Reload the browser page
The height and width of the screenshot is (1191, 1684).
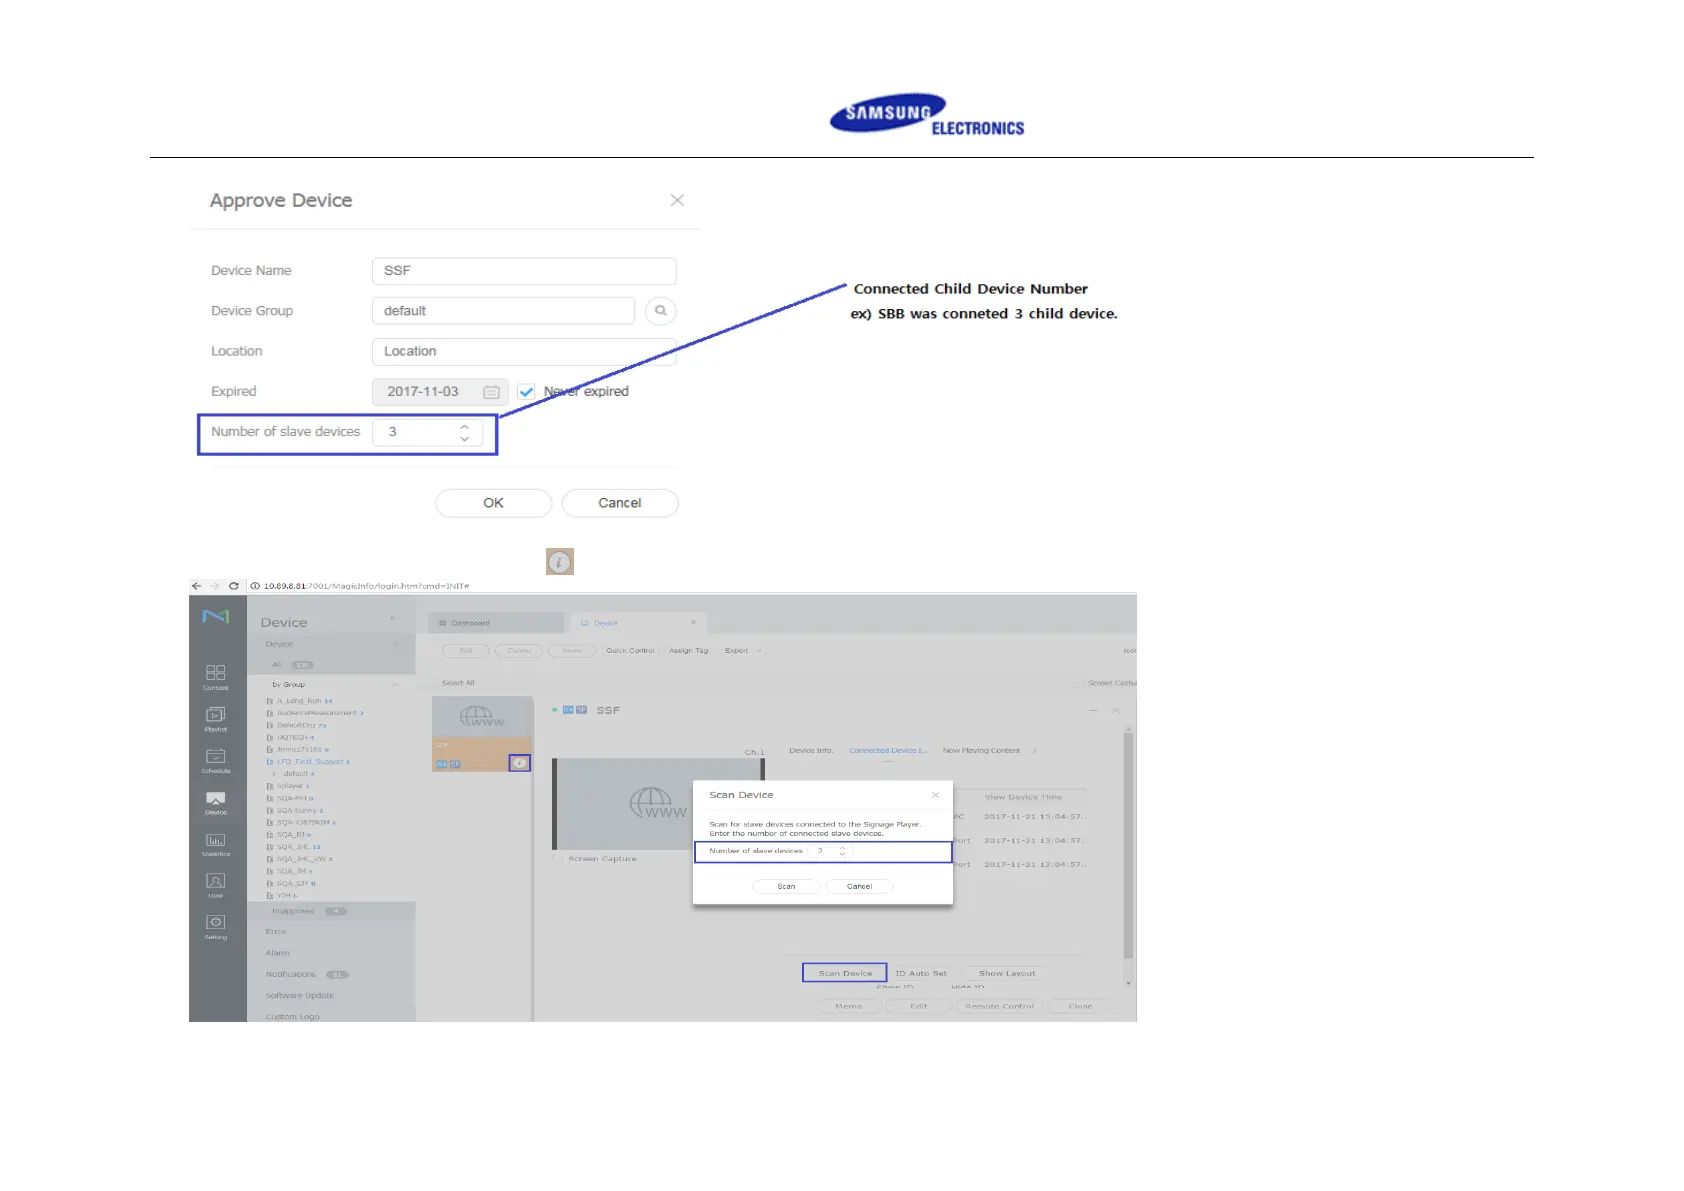234,586
